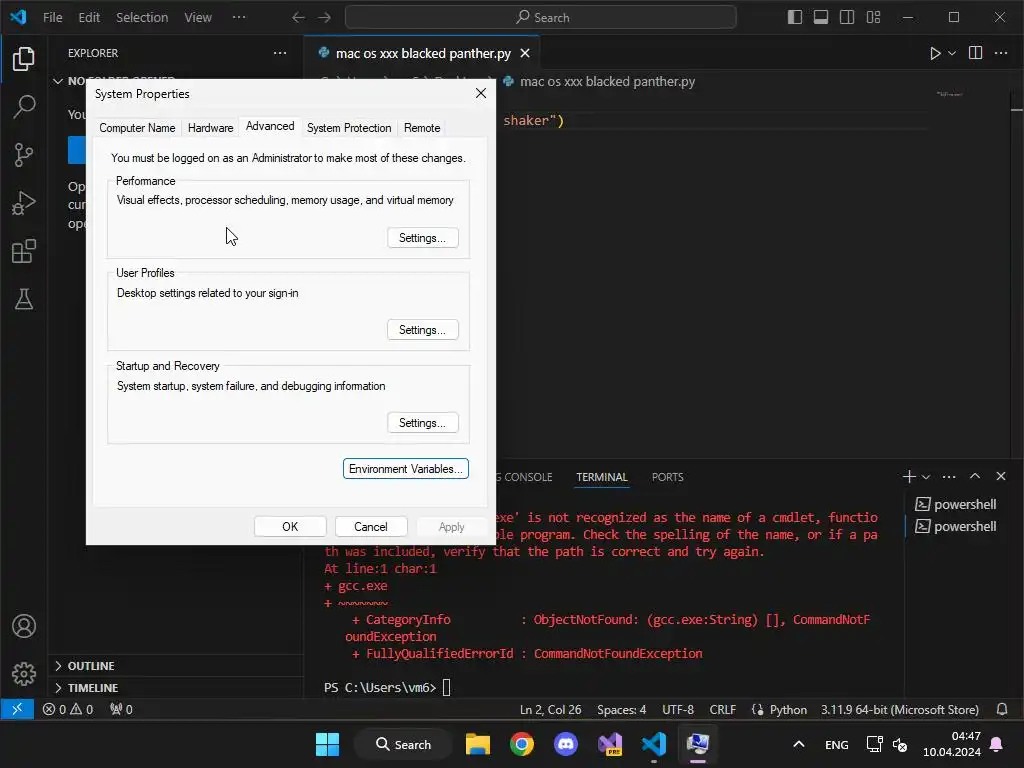Screen dimensions: 1024x768
Task: Open the Explorer view in the activity bar
Action: tap(24, 59)
